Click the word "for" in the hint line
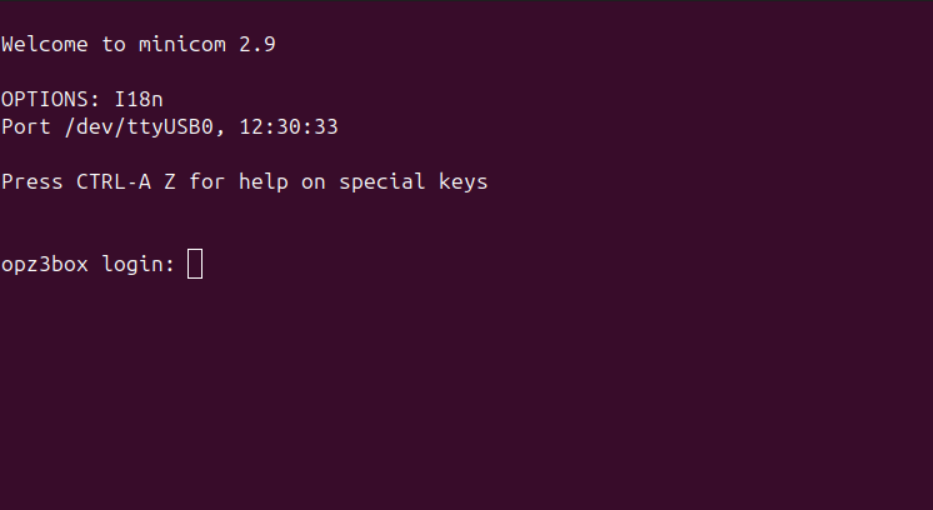 (207, 182)
